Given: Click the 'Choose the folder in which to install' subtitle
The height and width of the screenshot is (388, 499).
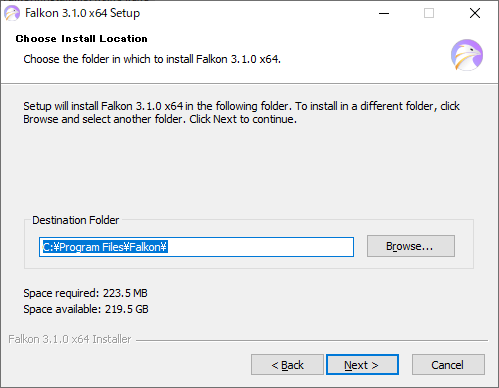Looking at the screenshot, I should (152, 59).
